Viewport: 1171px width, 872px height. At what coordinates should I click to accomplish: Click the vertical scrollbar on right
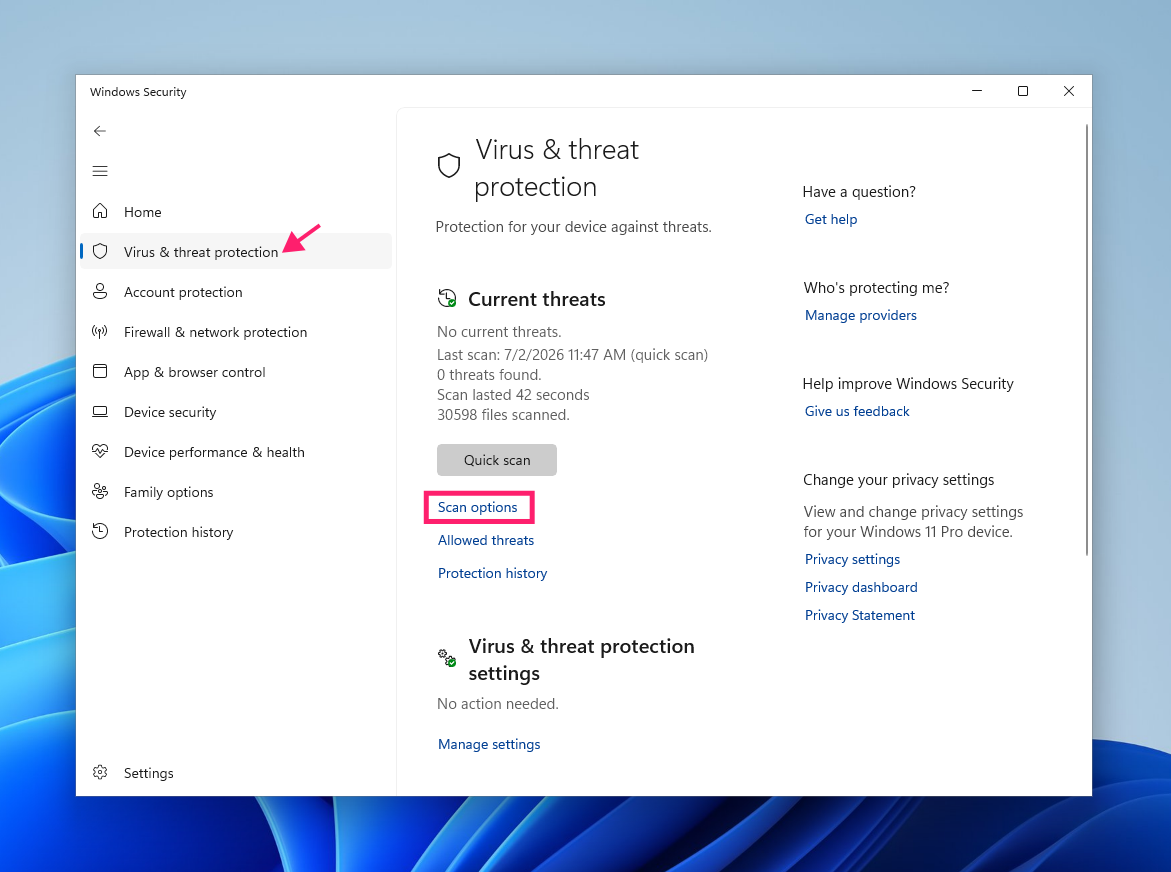[x=1087, y=340]
